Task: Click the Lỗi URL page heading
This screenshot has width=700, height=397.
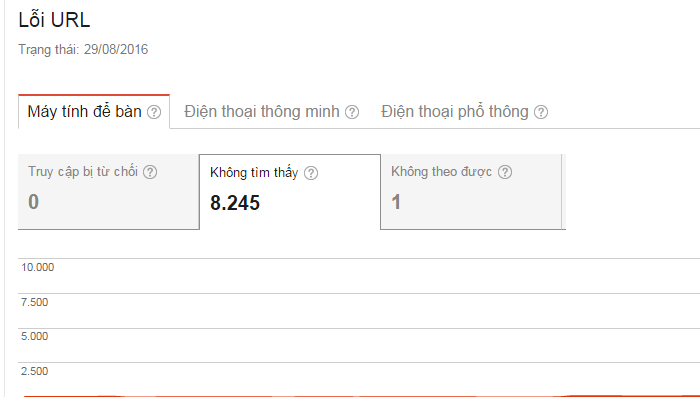Action: [54, 20]
